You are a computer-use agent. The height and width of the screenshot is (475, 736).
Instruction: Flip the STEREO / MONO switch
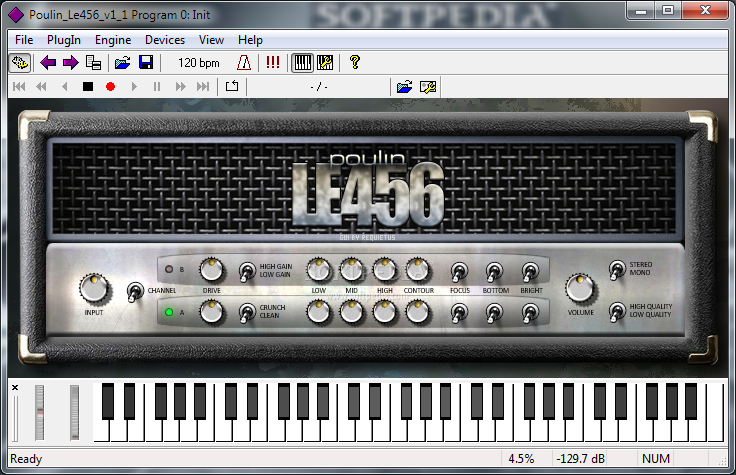[x=617, y=269]
